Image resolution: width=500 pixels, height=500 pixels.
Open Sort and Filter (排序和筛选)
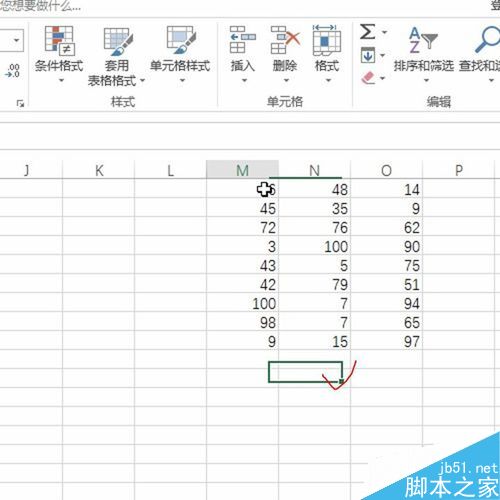(423, 53)
